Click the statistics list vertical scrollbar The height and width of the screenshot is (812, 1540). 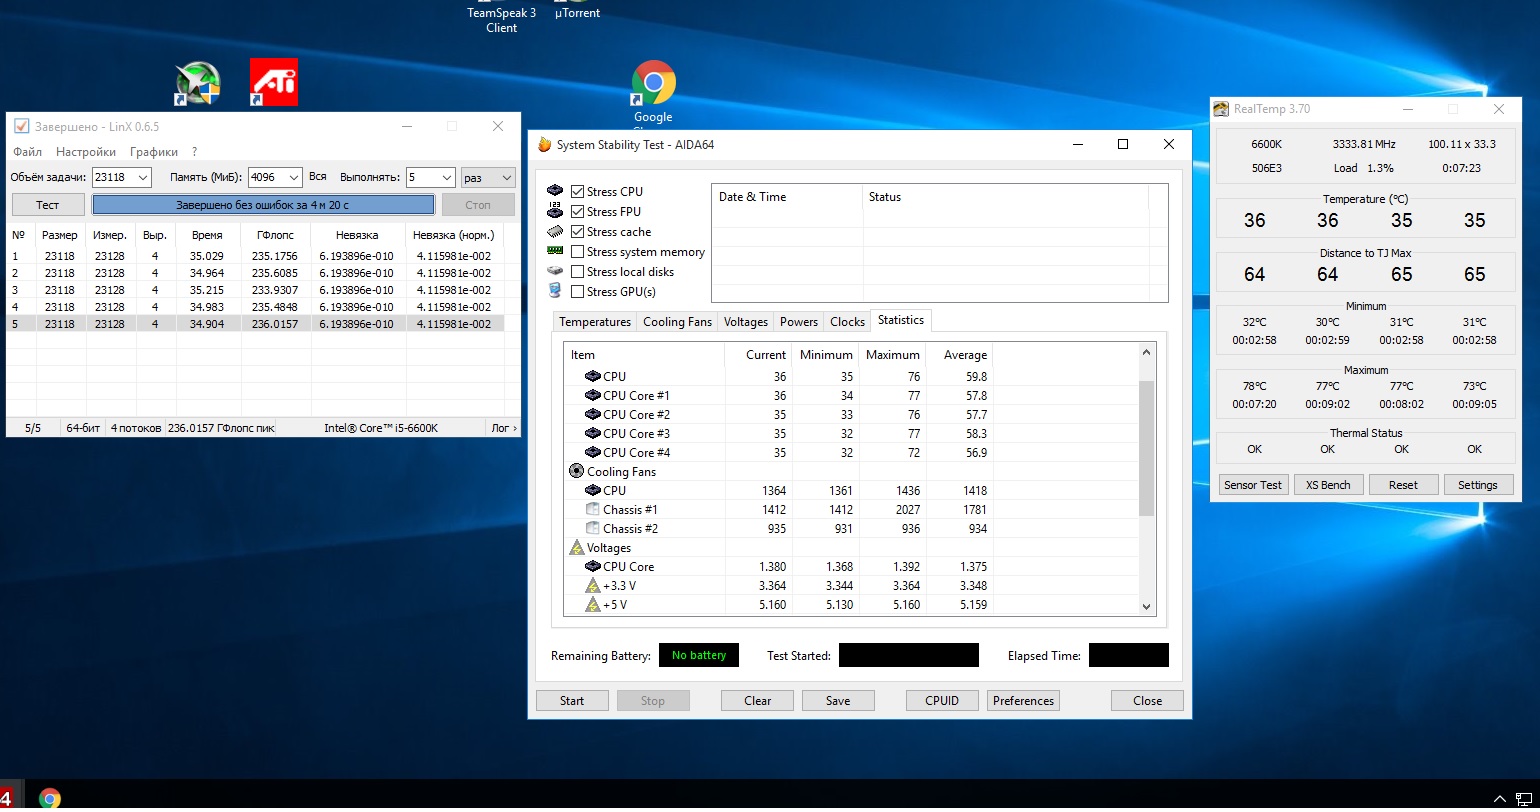tap(1146, 447)
